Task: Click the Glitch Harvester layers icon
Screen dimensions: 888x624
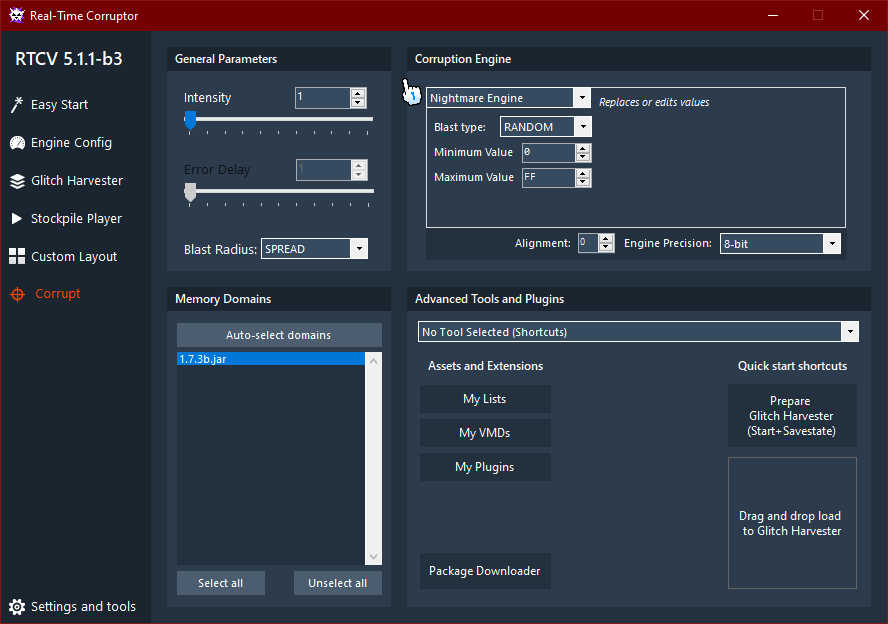Action: click(17, 181)
